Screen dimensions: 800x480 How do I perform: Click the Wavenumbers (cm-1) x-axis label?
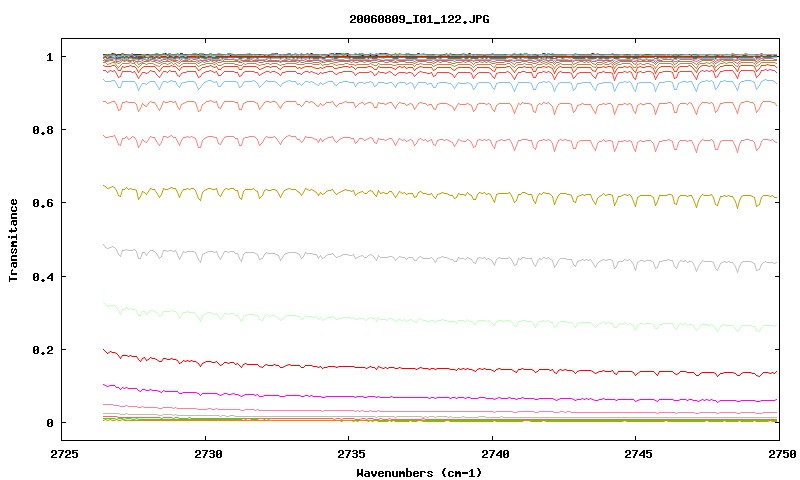click(419, 473)
